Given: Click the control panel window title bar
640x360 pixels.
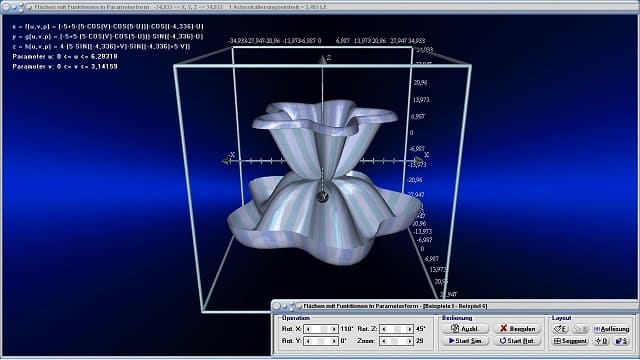Looking at the screenshot, I should pos(455,306).
